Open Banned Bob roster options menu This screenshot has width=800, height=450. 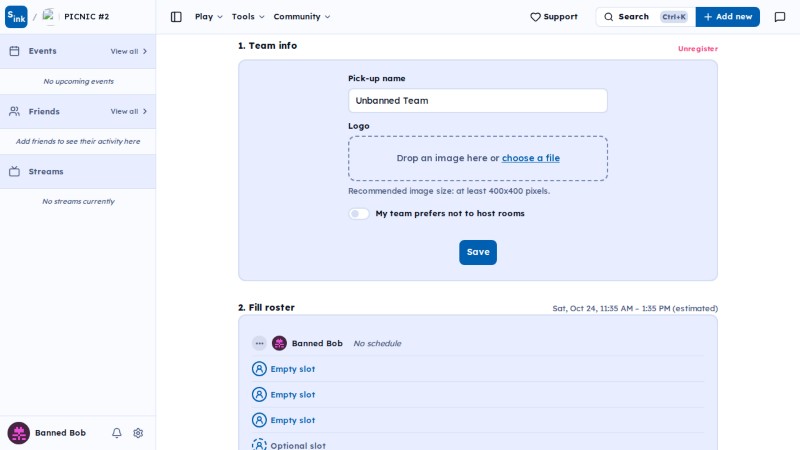tap(259, 343)
